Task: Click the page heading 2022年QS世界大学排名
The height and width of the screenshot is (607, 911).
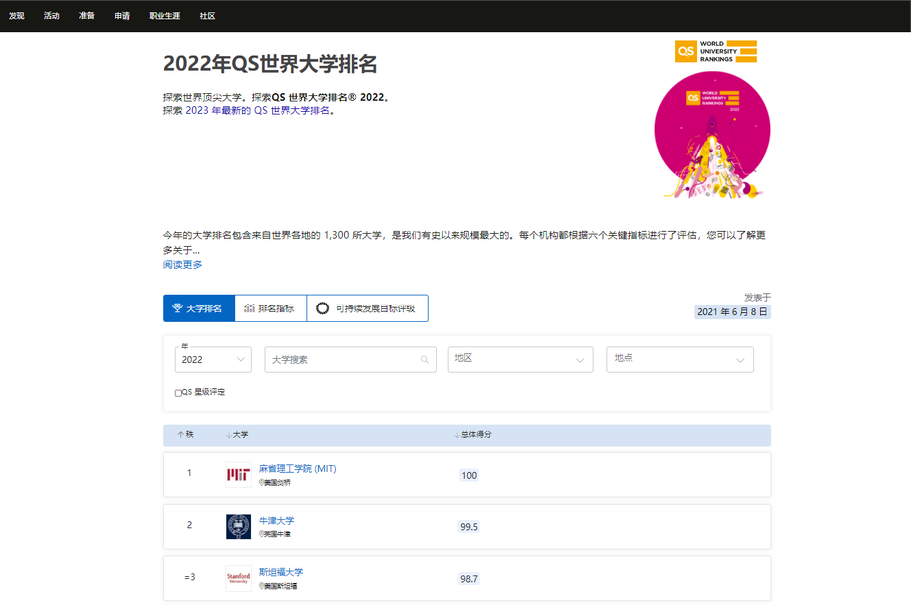Action: pyautogui.click(x=270, y=64)
